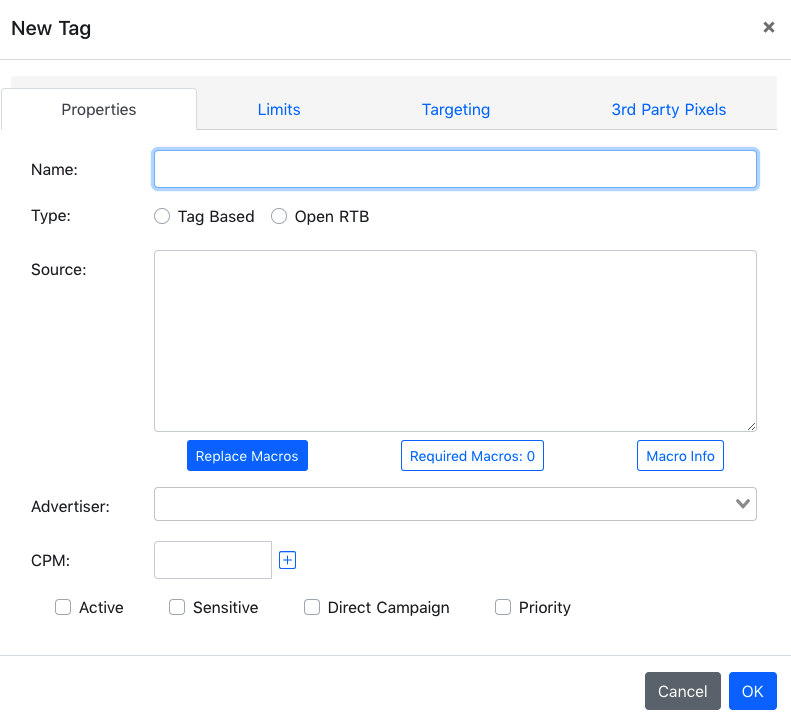Toggle the Priority checkbox
This screenshot has height=717, width=791.
[x=503, y=607]
